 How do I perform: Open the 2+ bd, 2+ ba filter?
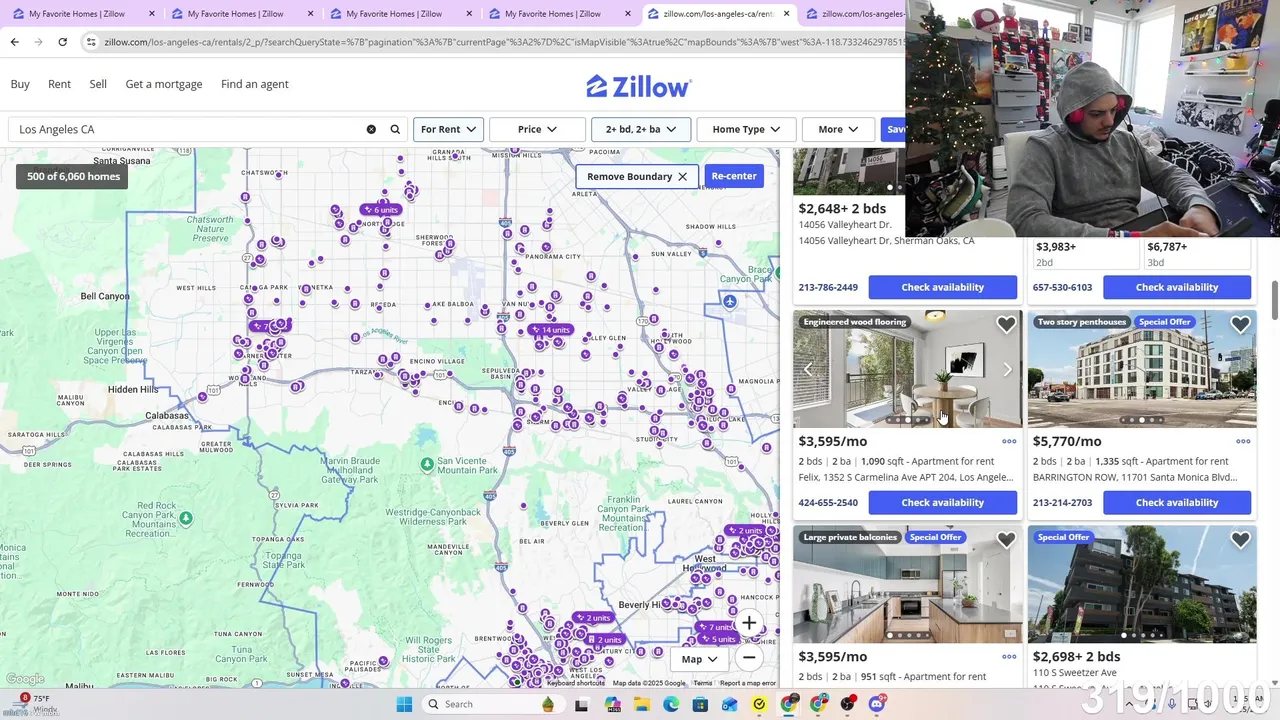pos(640,129)
